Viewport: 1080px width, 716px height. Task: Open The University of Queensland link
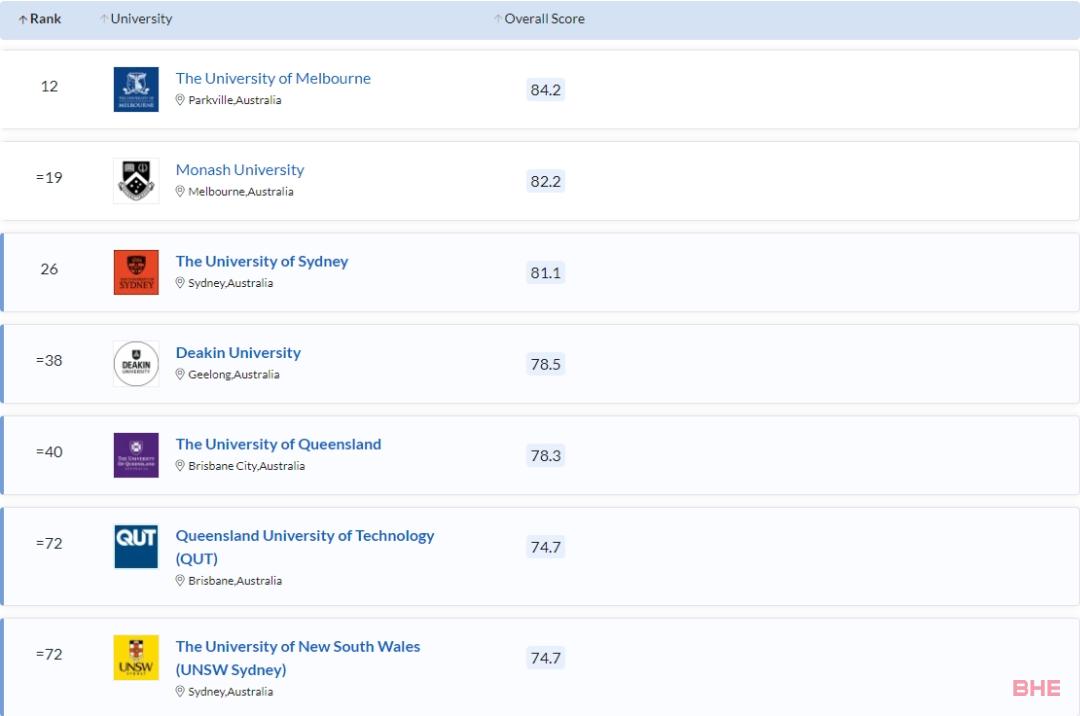[278, 444]
